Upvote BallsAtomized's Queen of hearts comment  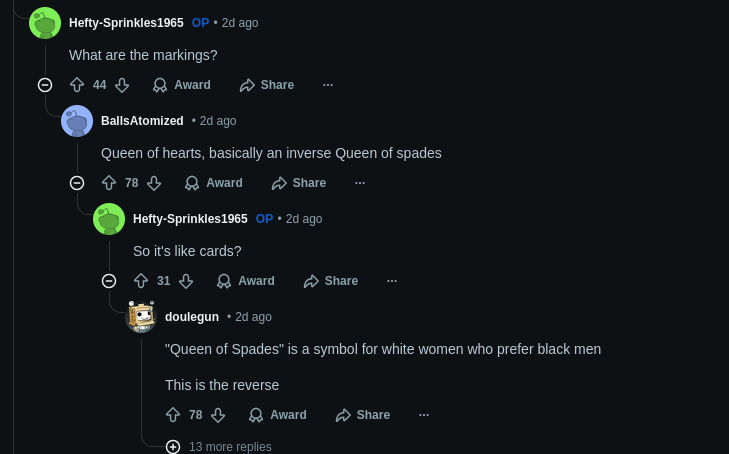coord(109,183)
